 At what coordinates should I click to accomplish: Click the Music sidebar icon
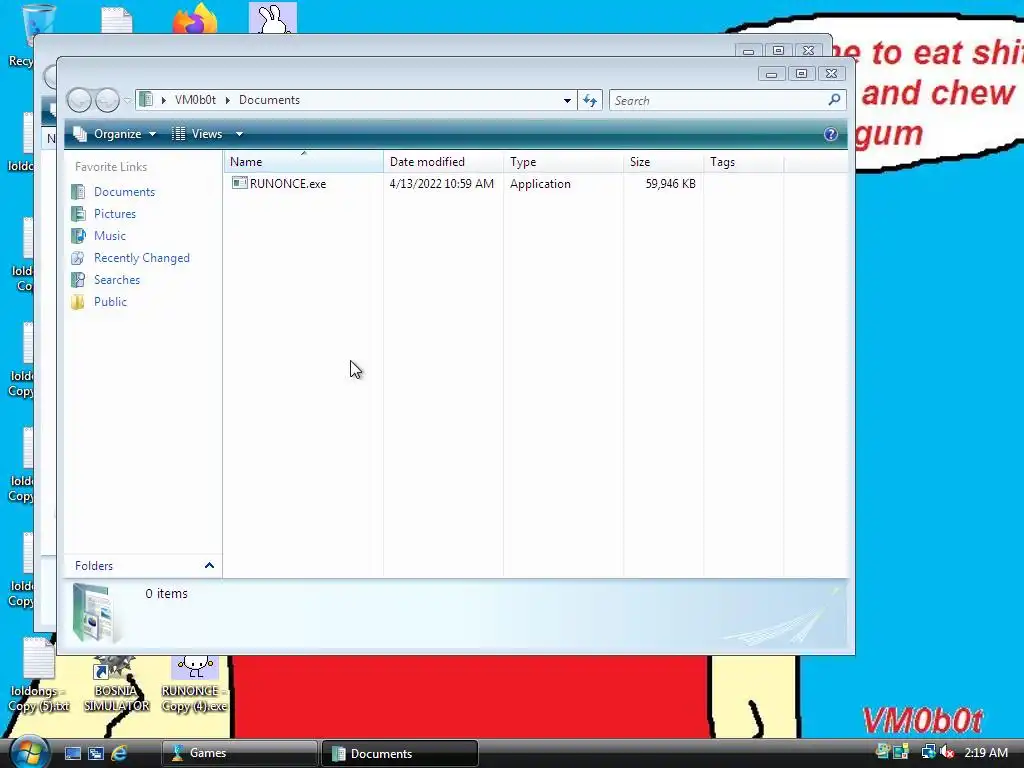[x=78, y=236]
